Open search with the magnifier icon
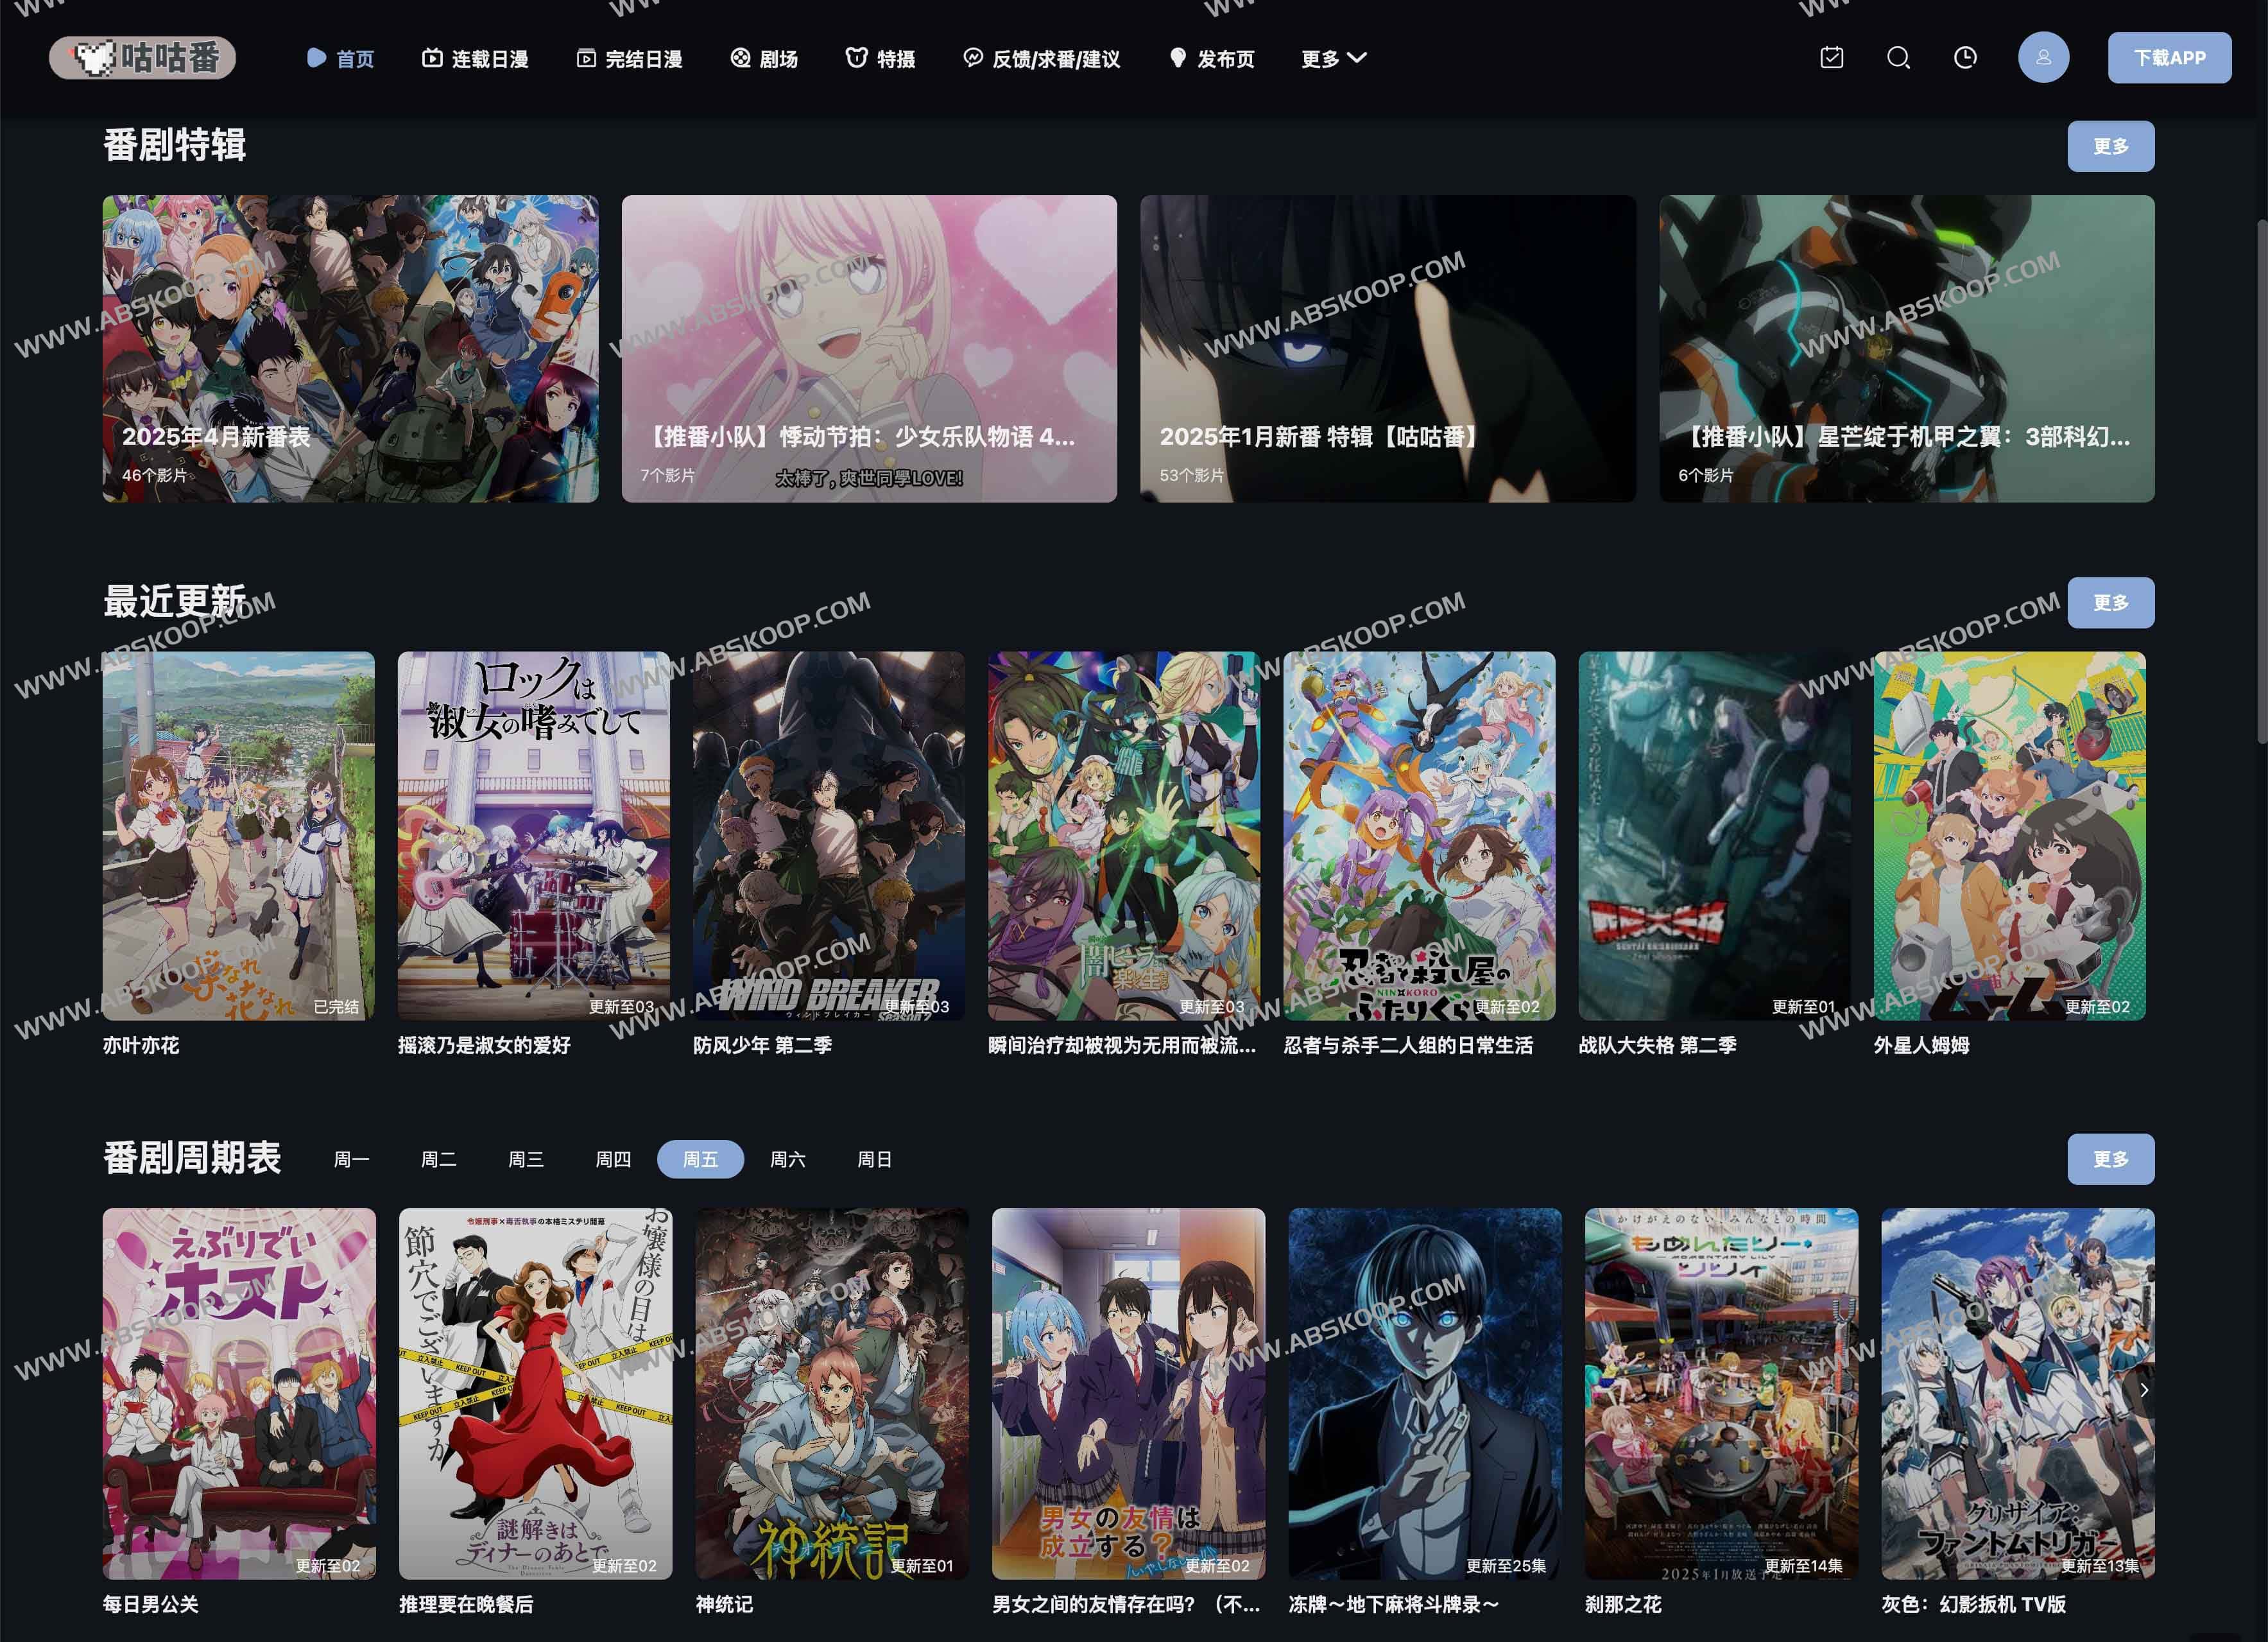 (x=1898, y=58)
